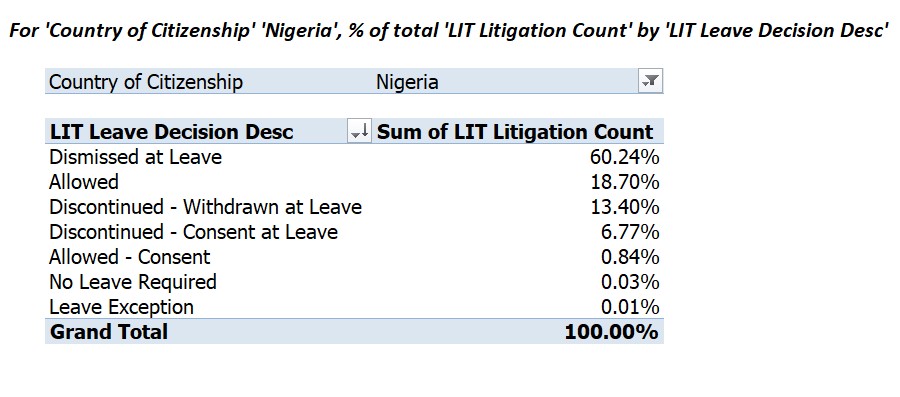The image size is (900, 397).
Task: Select the 60.24% value cell
Action: click(x=624, y=157)
